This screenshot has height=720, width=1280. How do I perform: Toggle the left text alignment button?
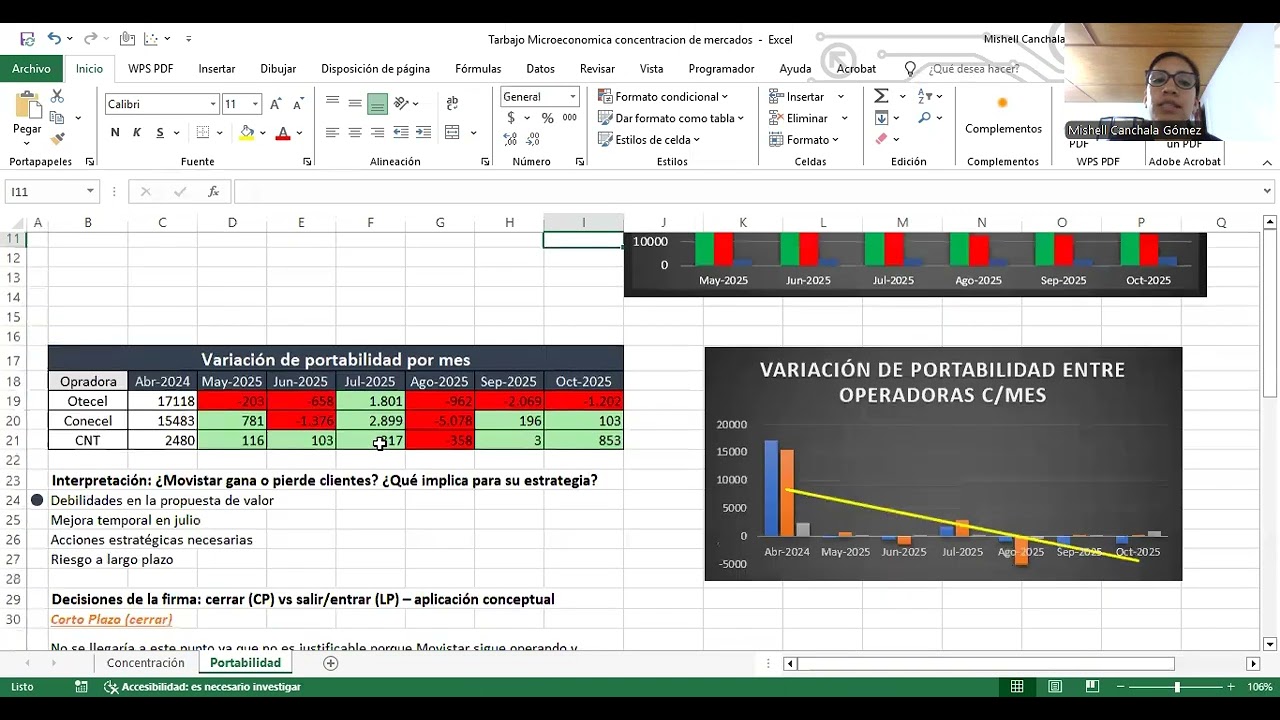pos(332,132)
